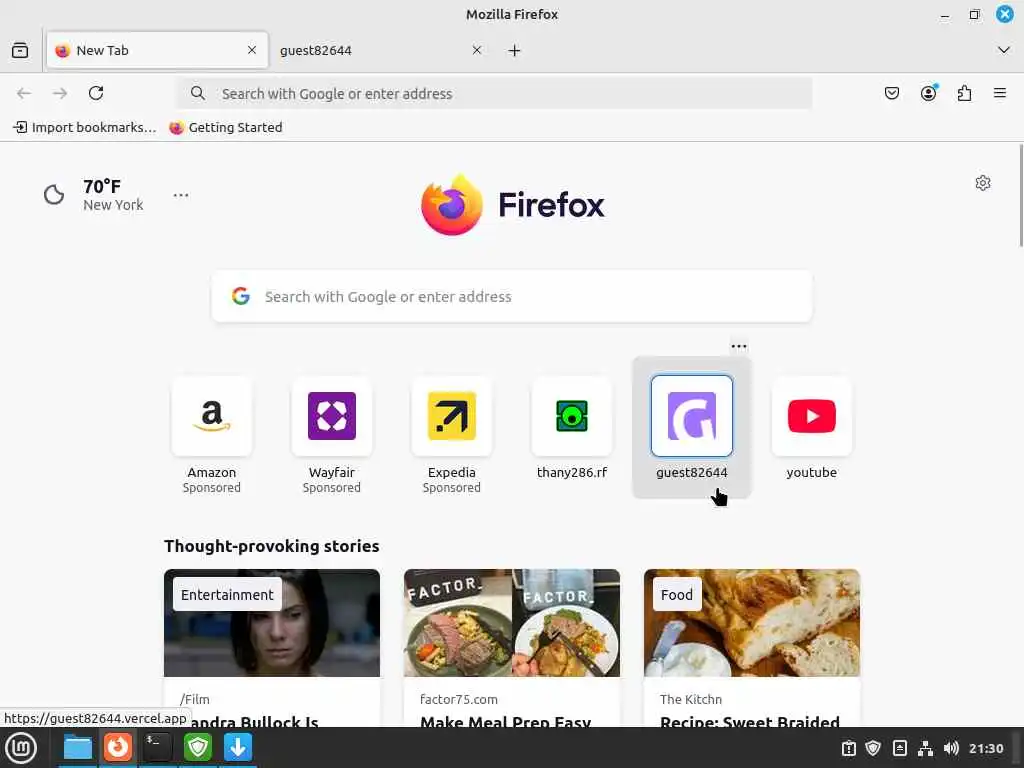Screen dimensions: 1024x768
Task: Open the exclamation notification tray icon
Action: click(848, 748)
